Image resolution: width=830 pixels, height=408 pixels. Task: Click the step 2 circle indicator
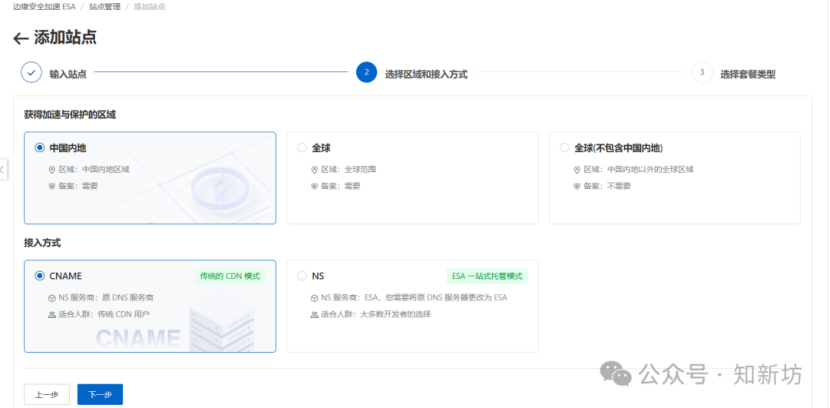(366, 73)
